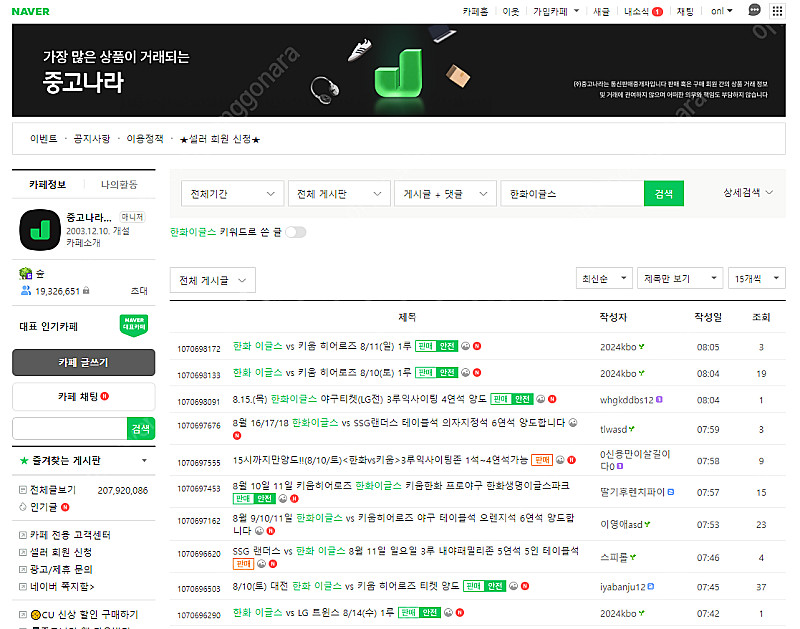Click the 카페 글쓰기 button
This screenshot has height=629, width=800.
[83, 362]
